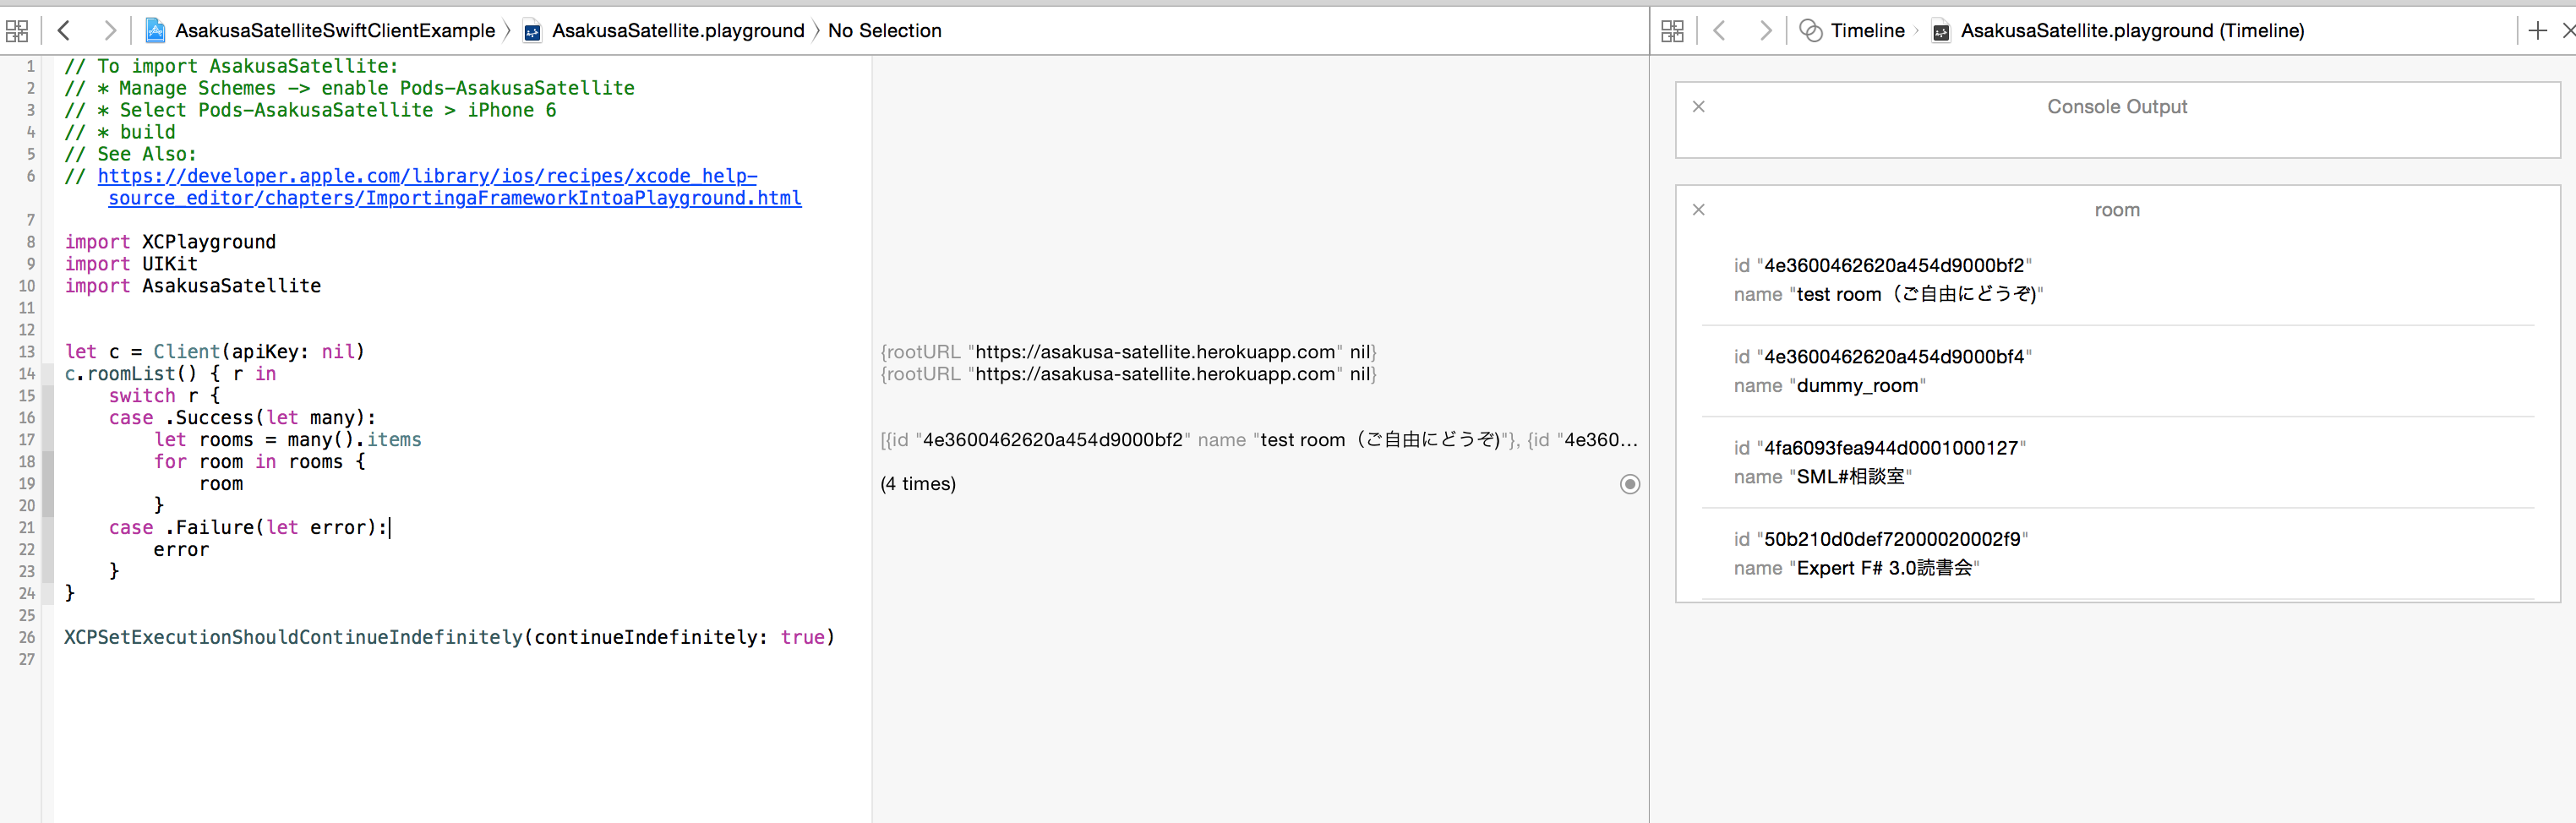Go forward in the source editor history
2576x823 pixels.
pyautogui.click(x=110, y=31)
